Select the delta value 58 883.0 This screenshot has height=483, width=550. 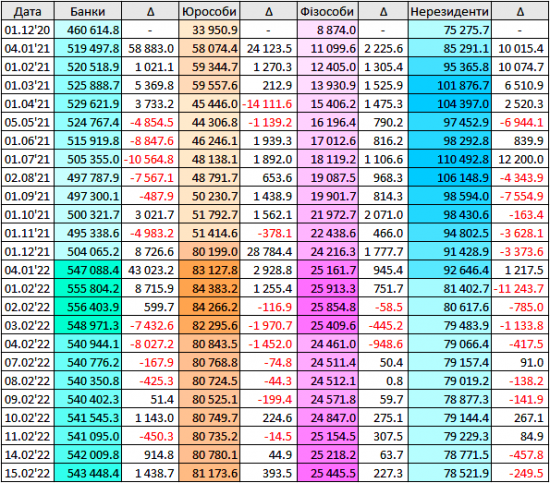150,48
